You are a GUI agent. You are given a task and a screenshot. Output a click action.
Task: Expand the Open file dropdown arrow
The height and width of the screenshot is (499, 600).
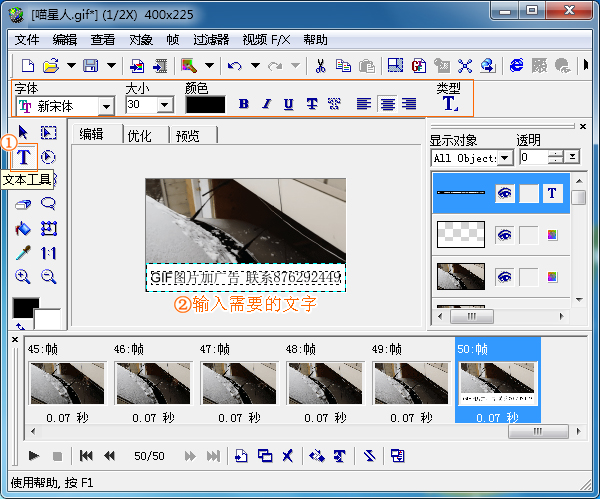tap(72, 65)
